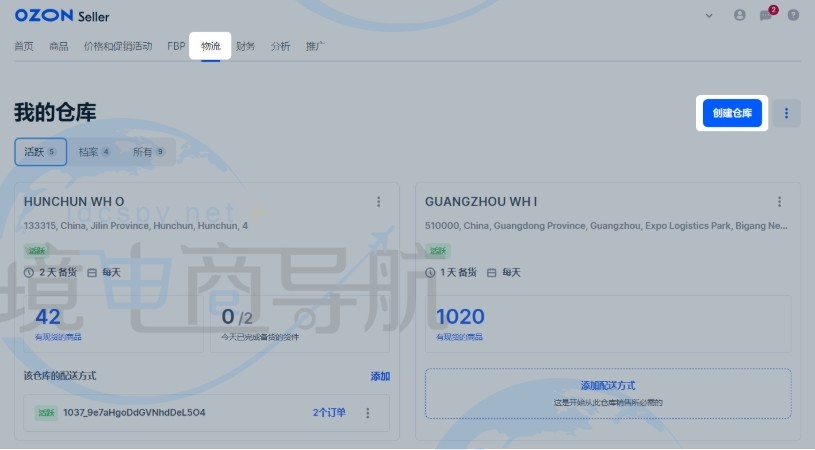Click the green 活跃 badge on Guangzhou card

pos(438,251)
